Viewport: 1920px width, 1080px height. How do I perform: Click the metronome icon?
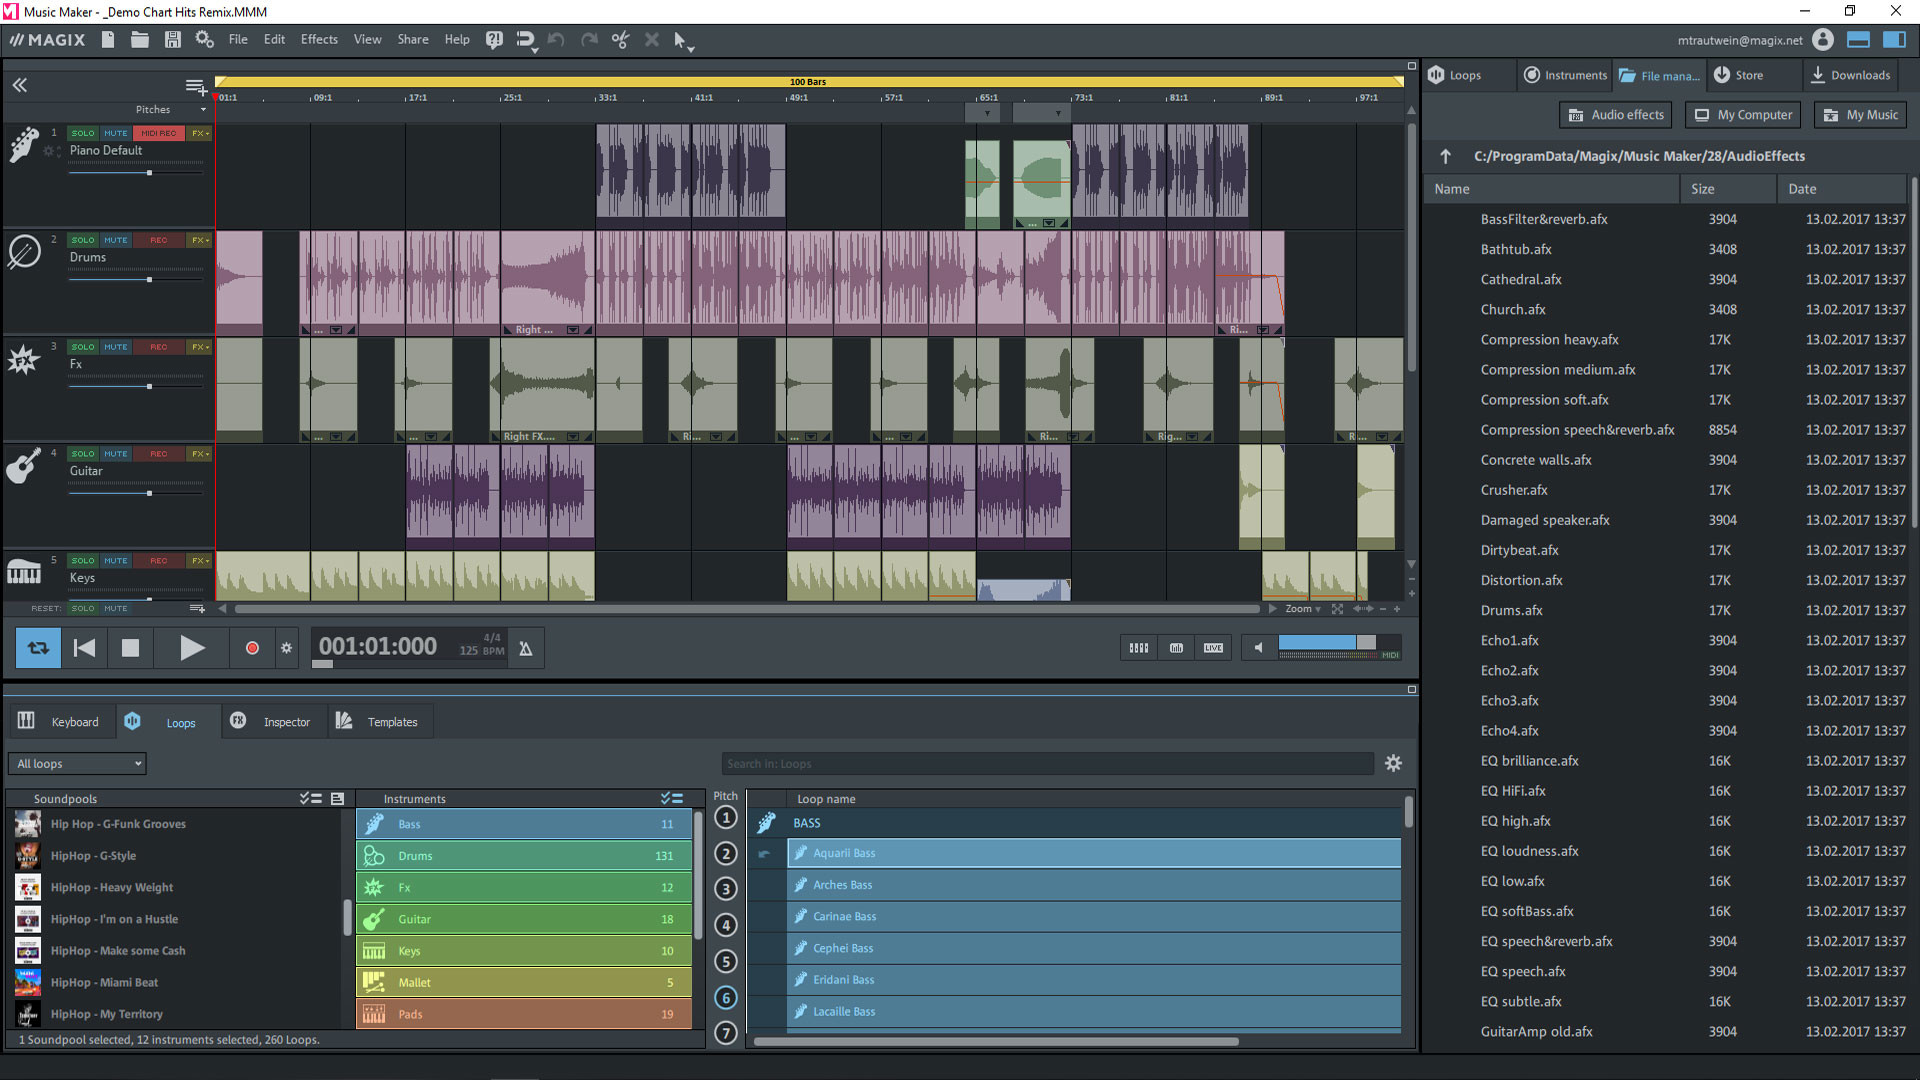point(525,649)
